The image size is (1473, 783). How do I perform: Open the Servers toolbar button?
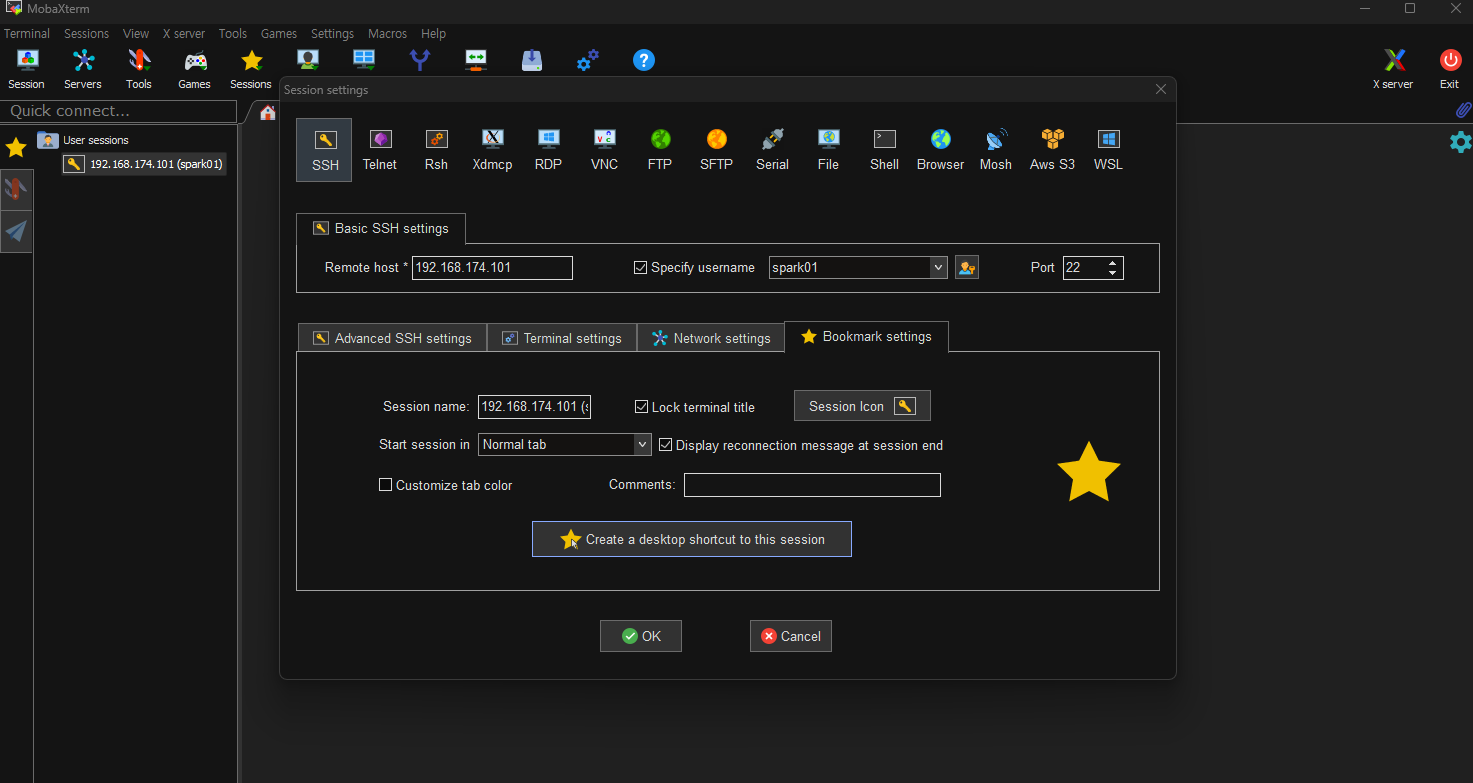click(83, 69)
